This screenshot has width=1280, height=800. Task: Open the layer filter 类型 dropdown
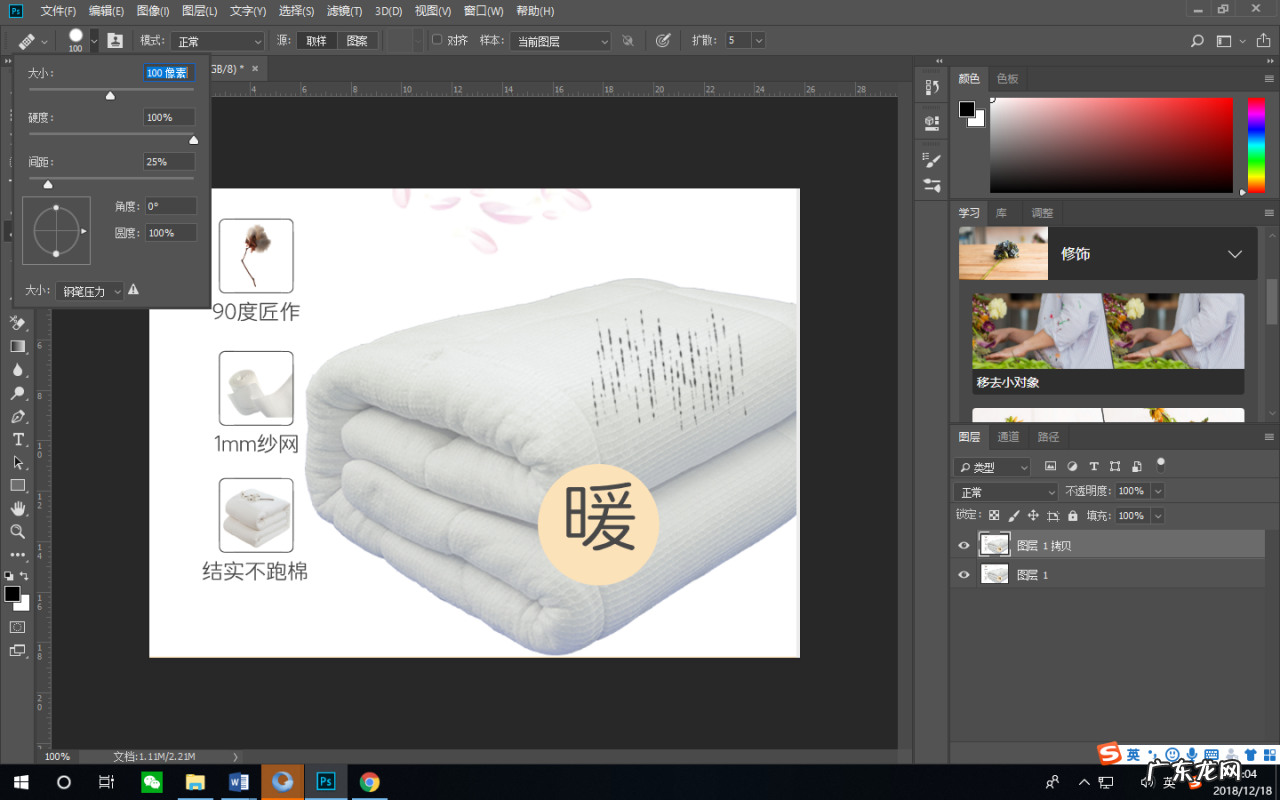990,466
